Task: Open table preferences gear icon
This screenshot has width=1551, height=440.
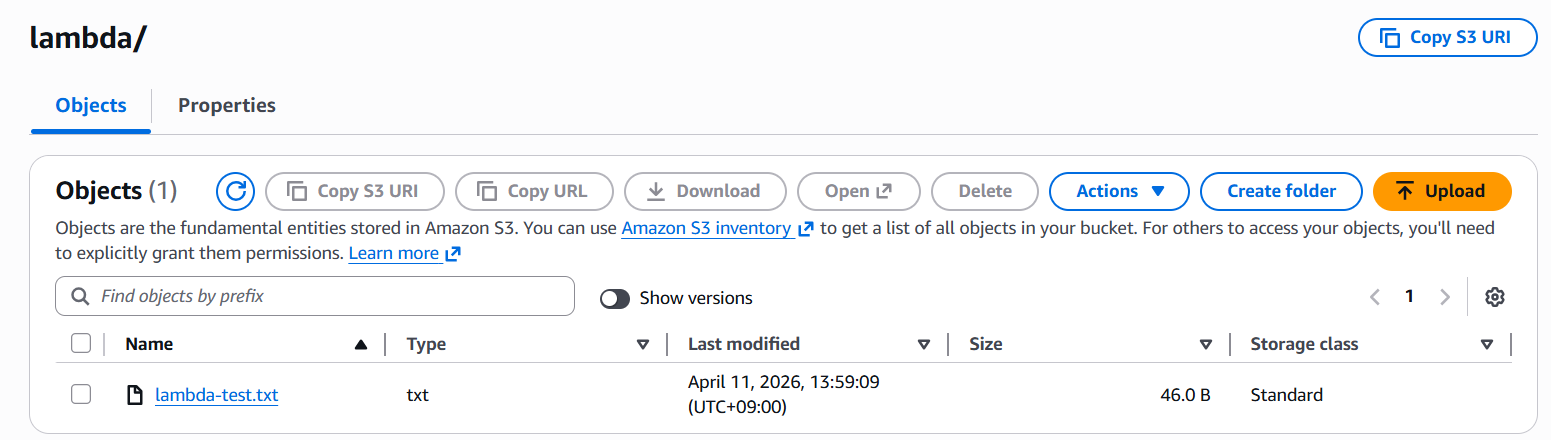Action: point(1495,297)
